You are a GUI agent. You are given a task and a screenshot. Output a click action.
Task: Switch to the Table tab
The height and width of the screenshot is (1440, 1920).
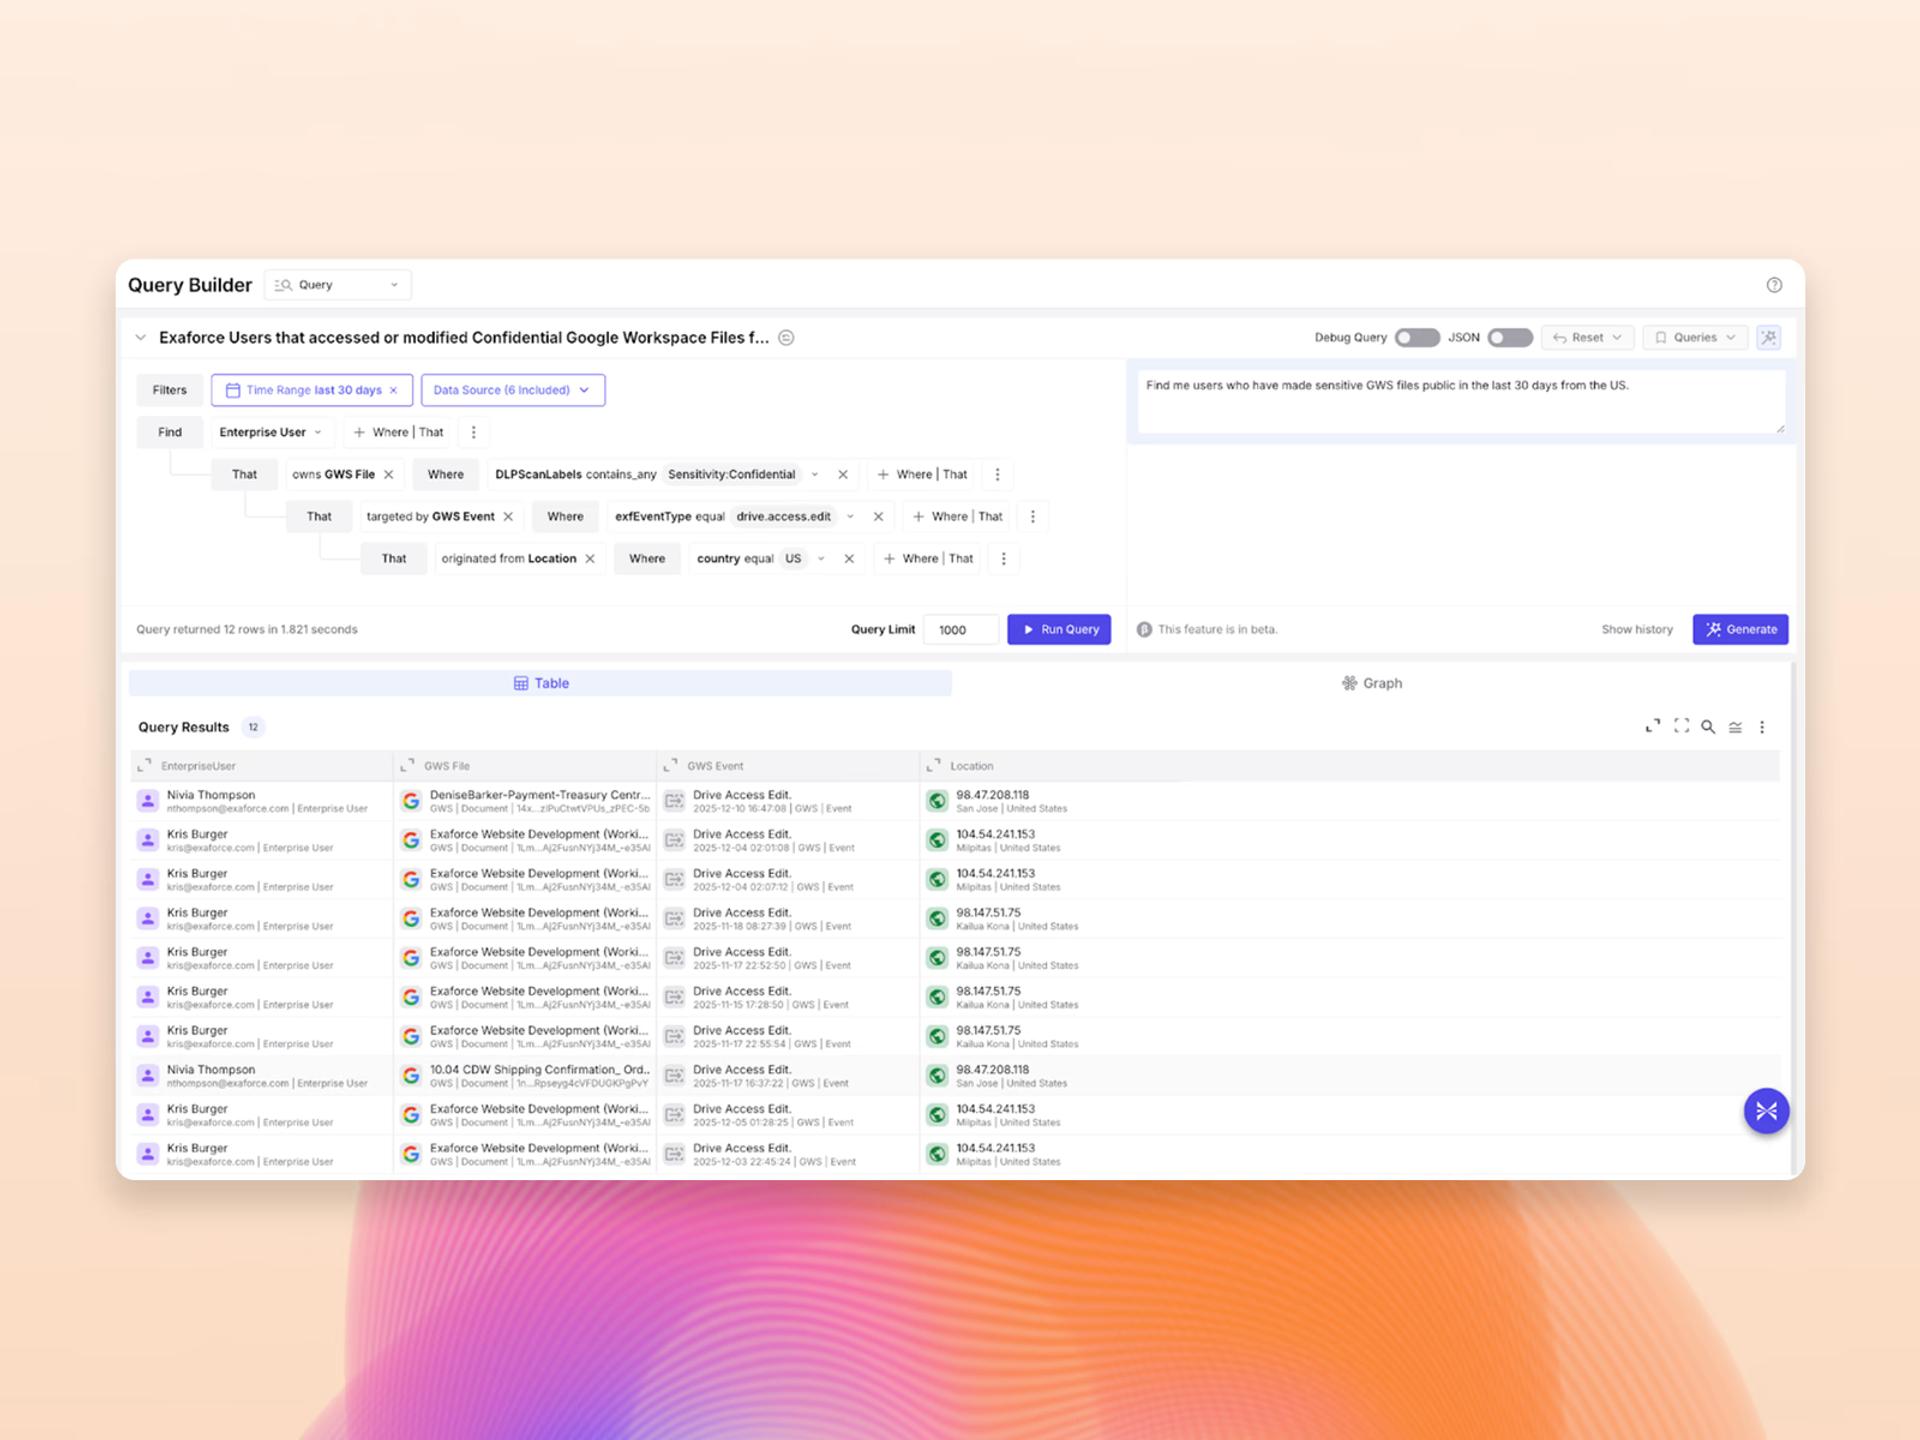point(540,683)
